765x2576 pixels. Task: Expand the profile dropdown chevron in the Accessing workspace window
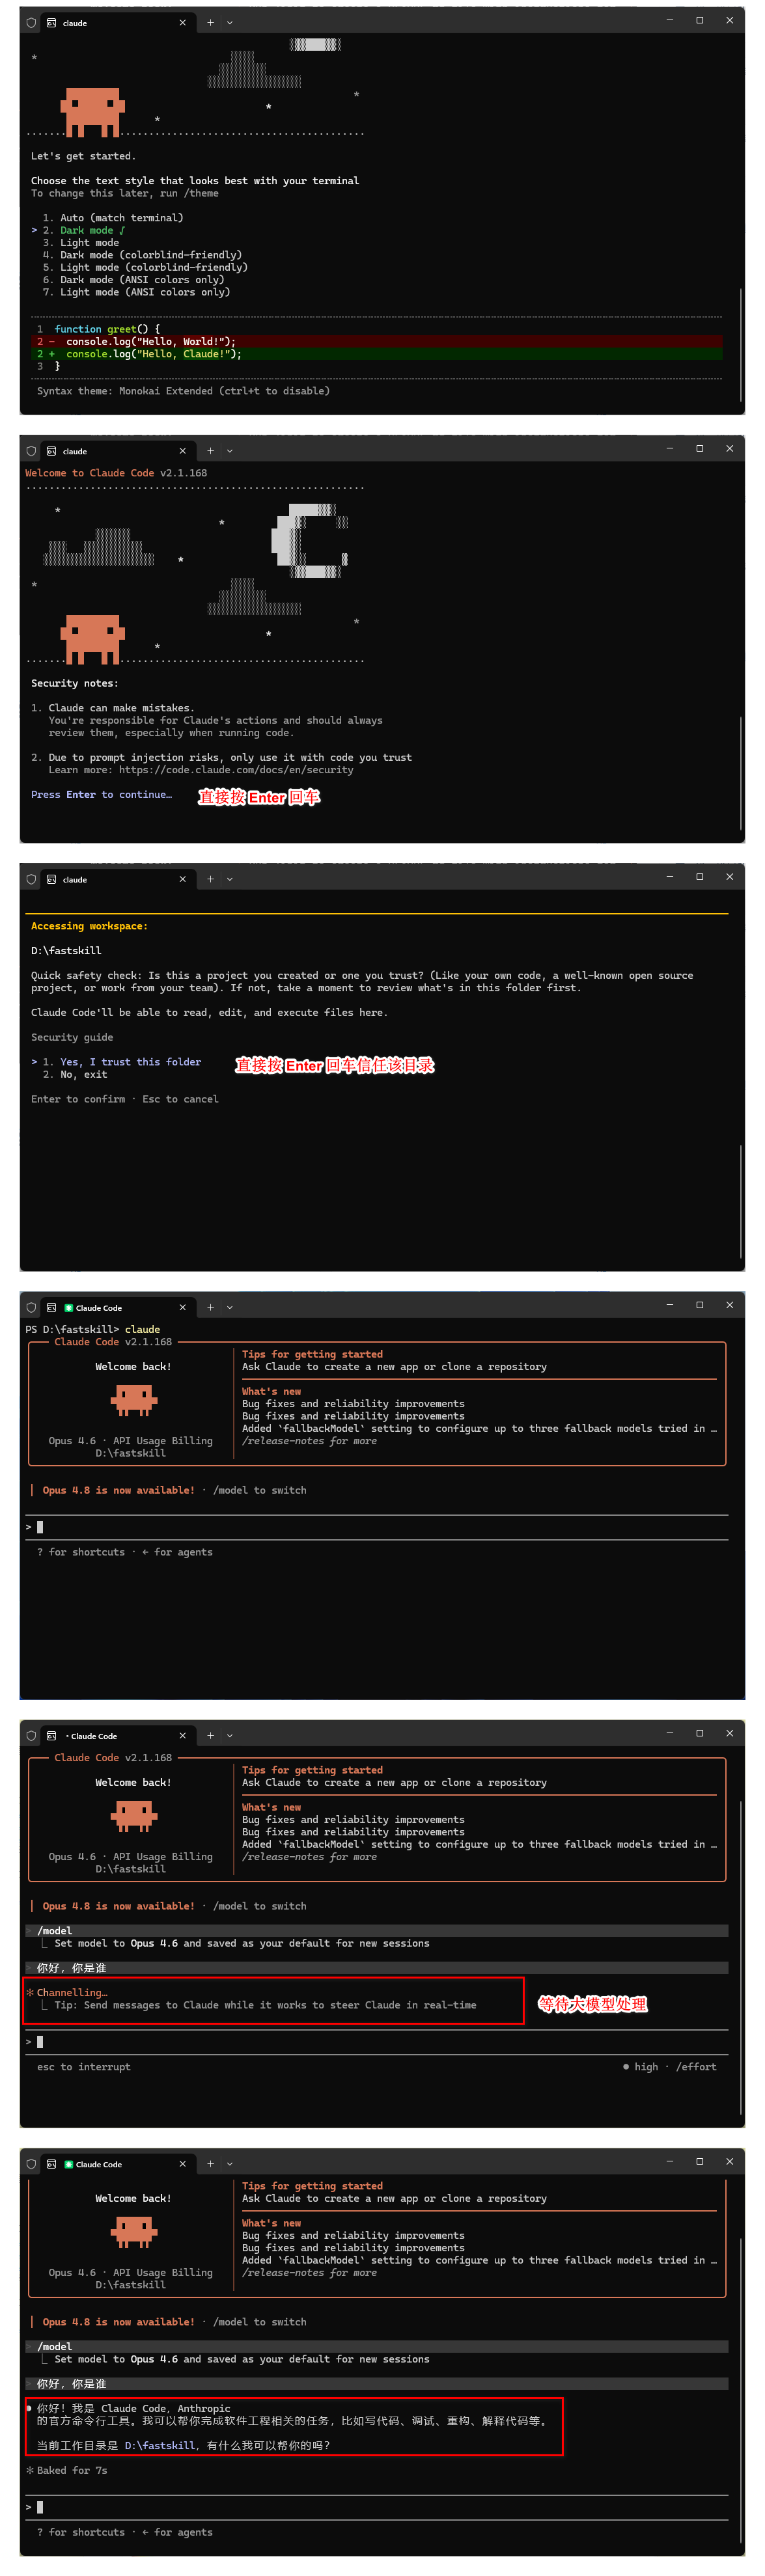pos(230,879)
